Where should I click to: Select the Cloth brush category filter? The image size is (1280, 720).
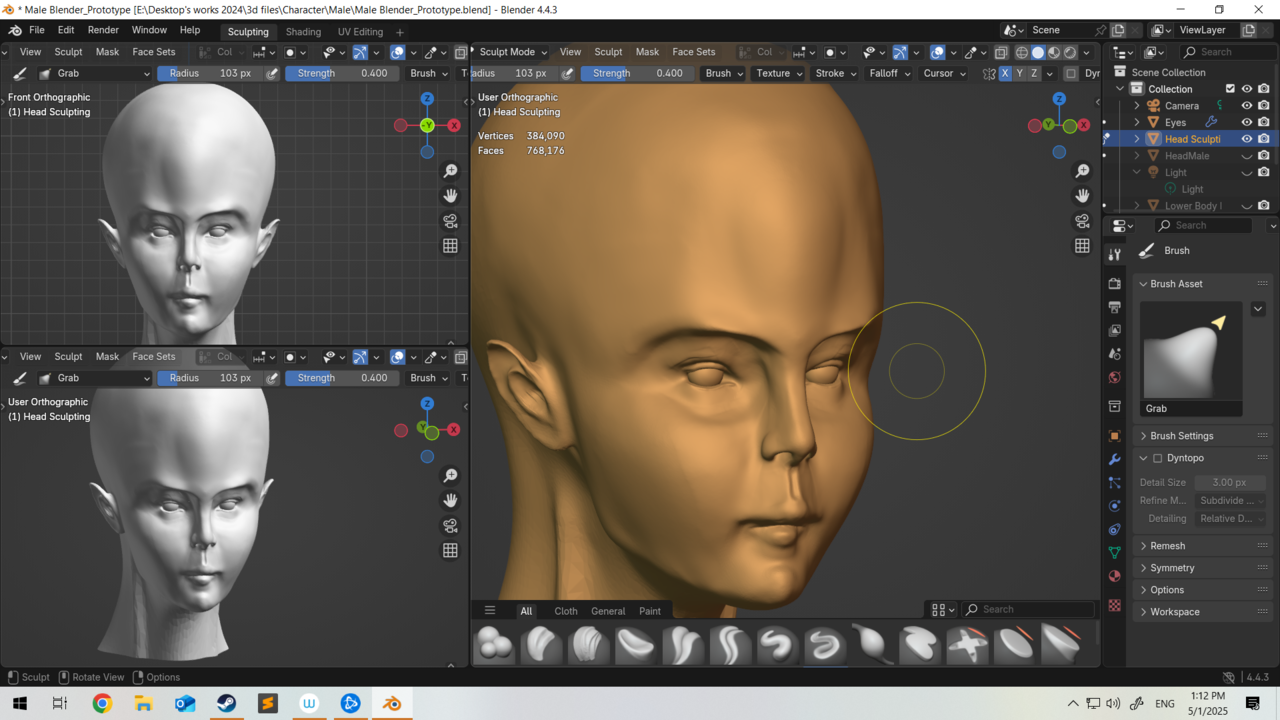(x=566, y=611)
